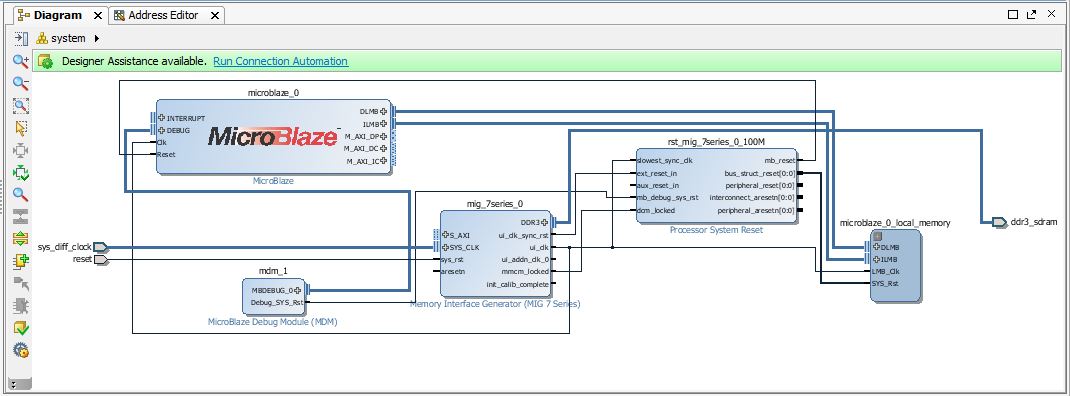
Task: Expand DLMB on microblaze_0_local_memory block
Action: click(x=877, y=247)
